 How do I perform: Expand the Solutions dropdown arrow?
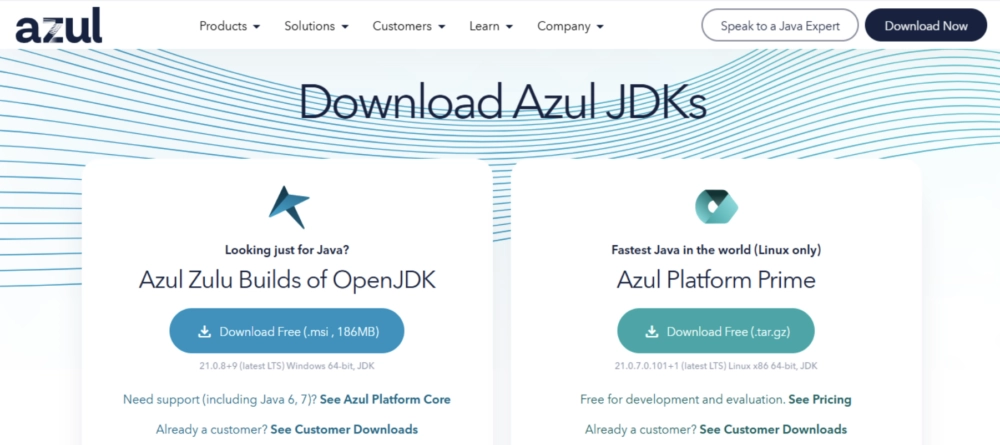click(344, 27)
